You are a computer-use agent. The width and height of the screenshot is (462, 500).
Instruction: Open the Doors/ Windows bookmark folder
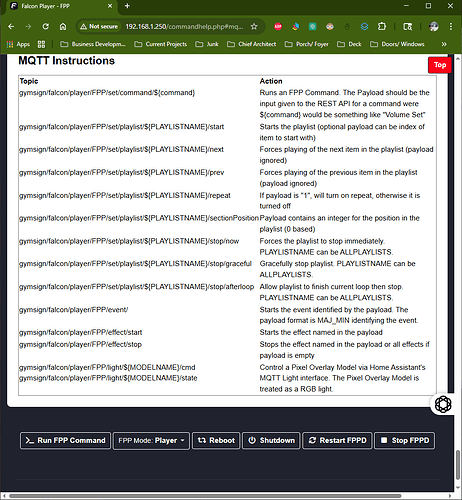(397, 44)
